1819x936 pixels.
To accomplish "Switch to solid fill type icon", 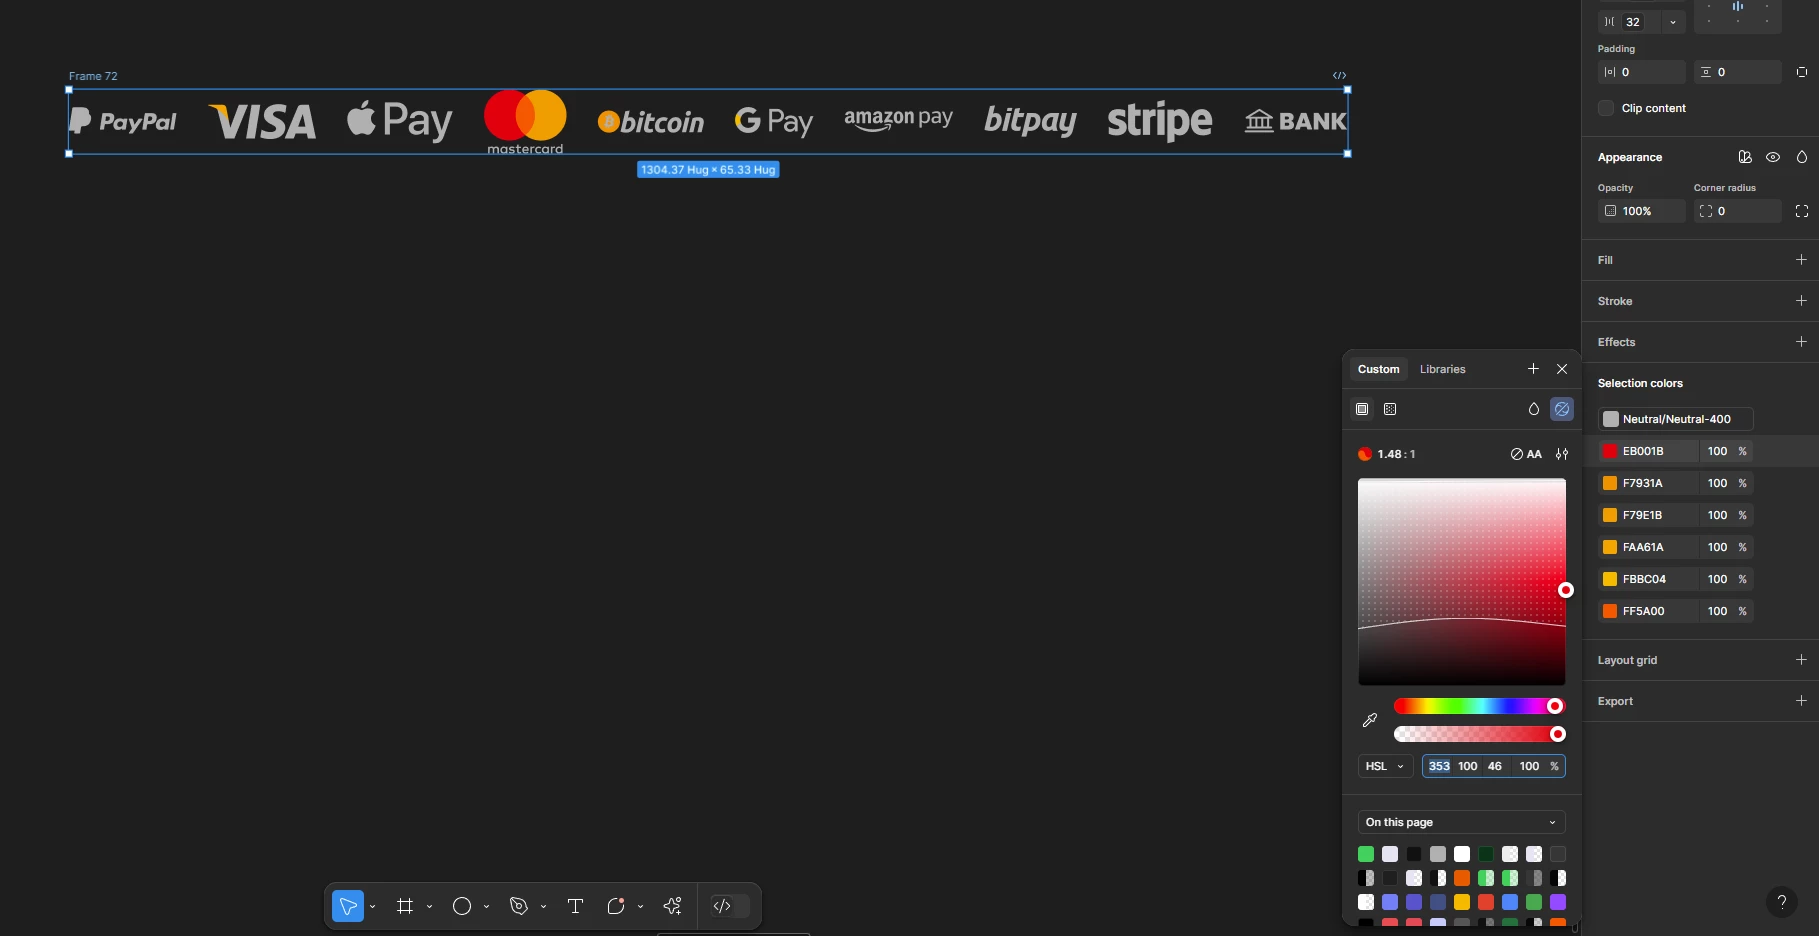I will pos(1362,409).
